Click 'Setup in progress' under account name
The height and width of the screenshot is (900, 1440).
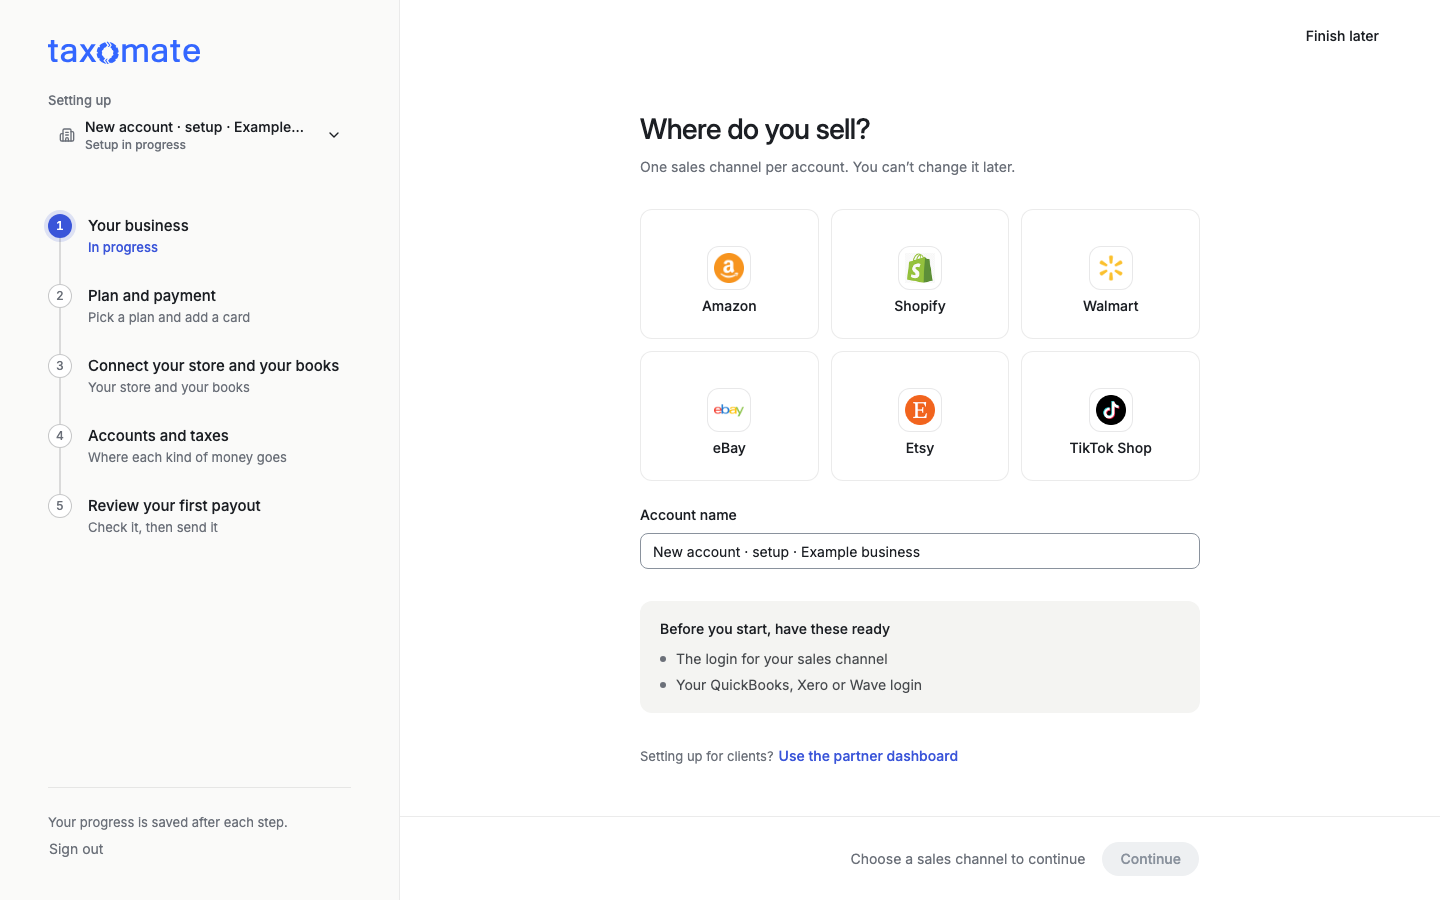pos(135,145)
